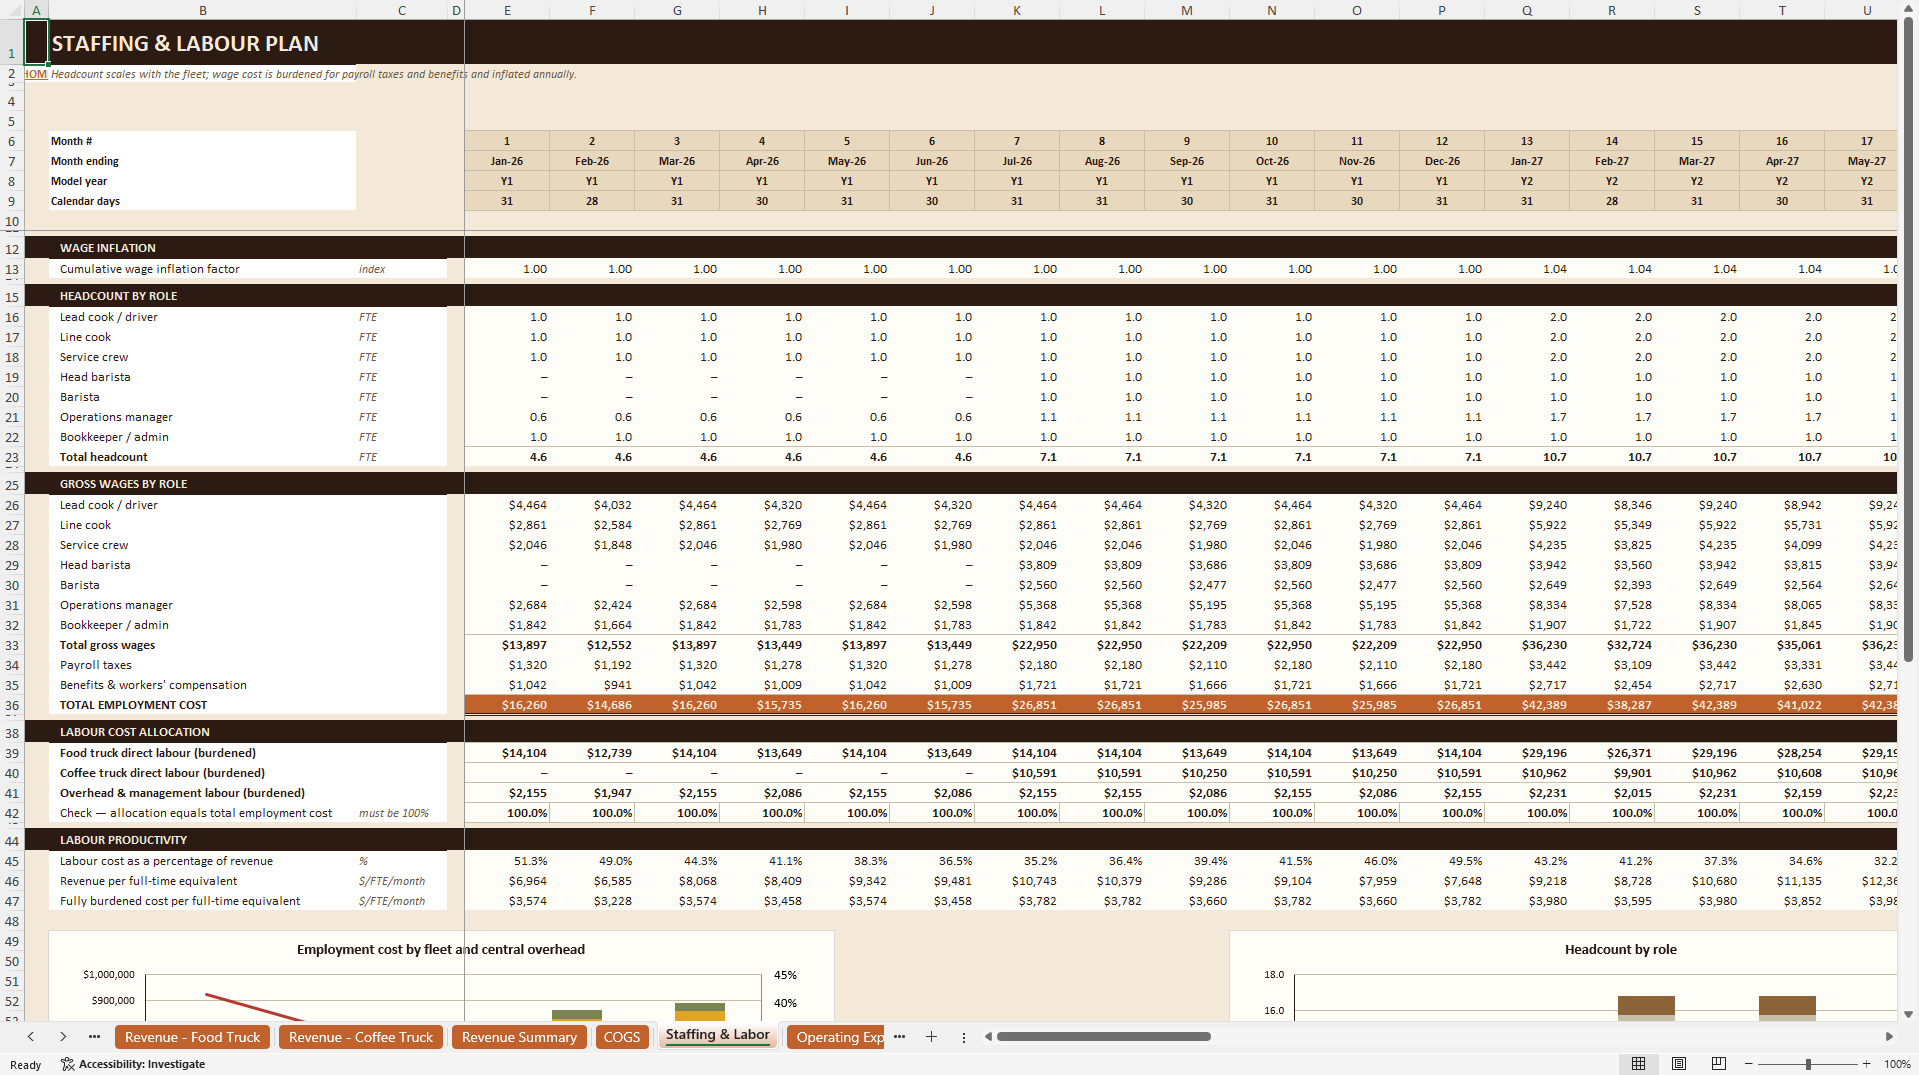Adjust the zoom slider handle
This screenshot has height=1075, width=1919.
tap(1808, 1064)
